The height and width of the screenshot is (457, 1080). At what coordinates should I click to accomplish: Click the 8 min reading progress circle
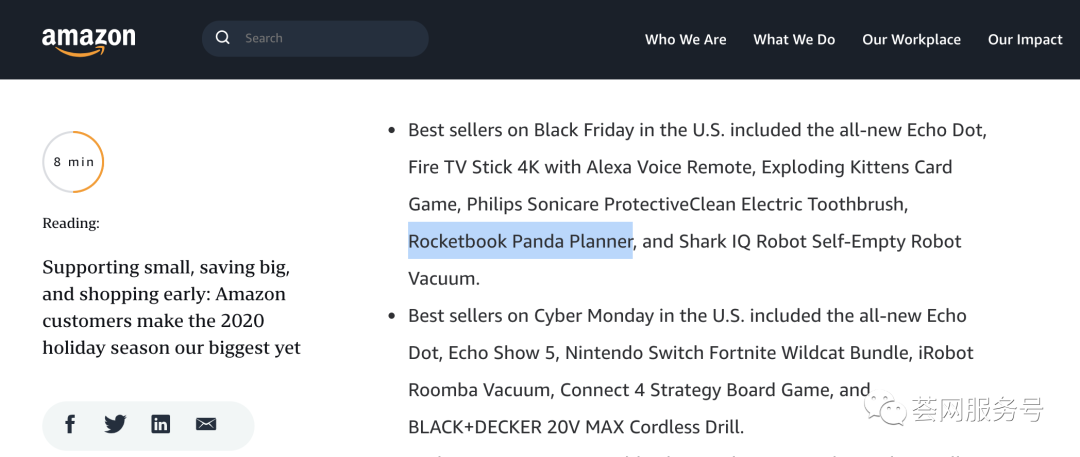[73, 162]
